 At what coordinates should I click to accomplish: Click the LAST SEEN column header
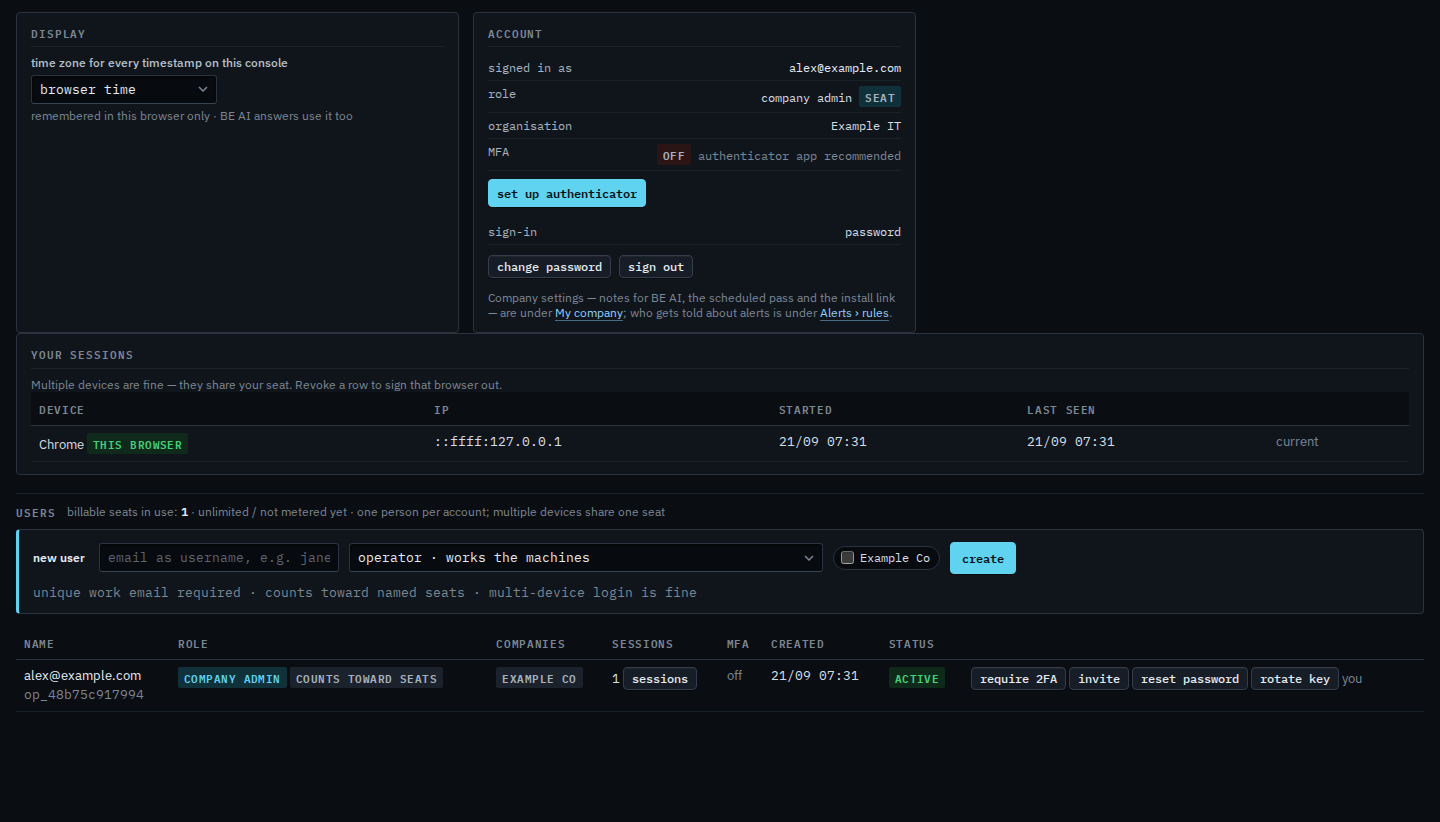point(1061,410)
